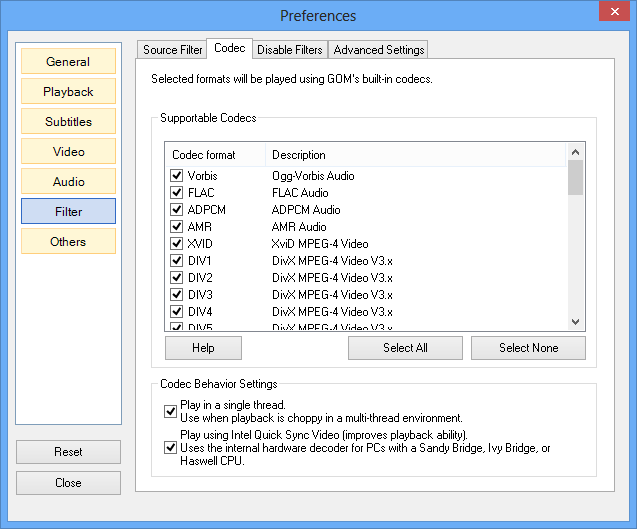Toggle the AMR codec checkbox

[177, 227]
